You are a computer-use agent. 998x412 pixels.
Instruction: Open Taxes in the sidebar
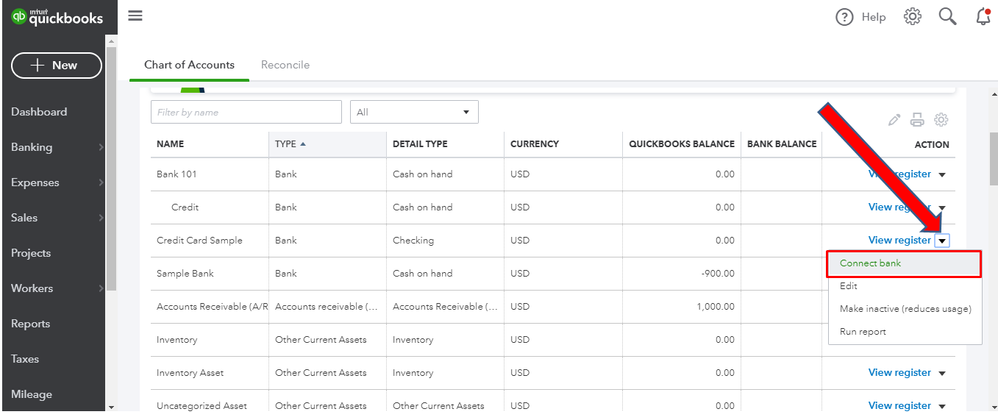pyautogui.click(x=25, y=359)
